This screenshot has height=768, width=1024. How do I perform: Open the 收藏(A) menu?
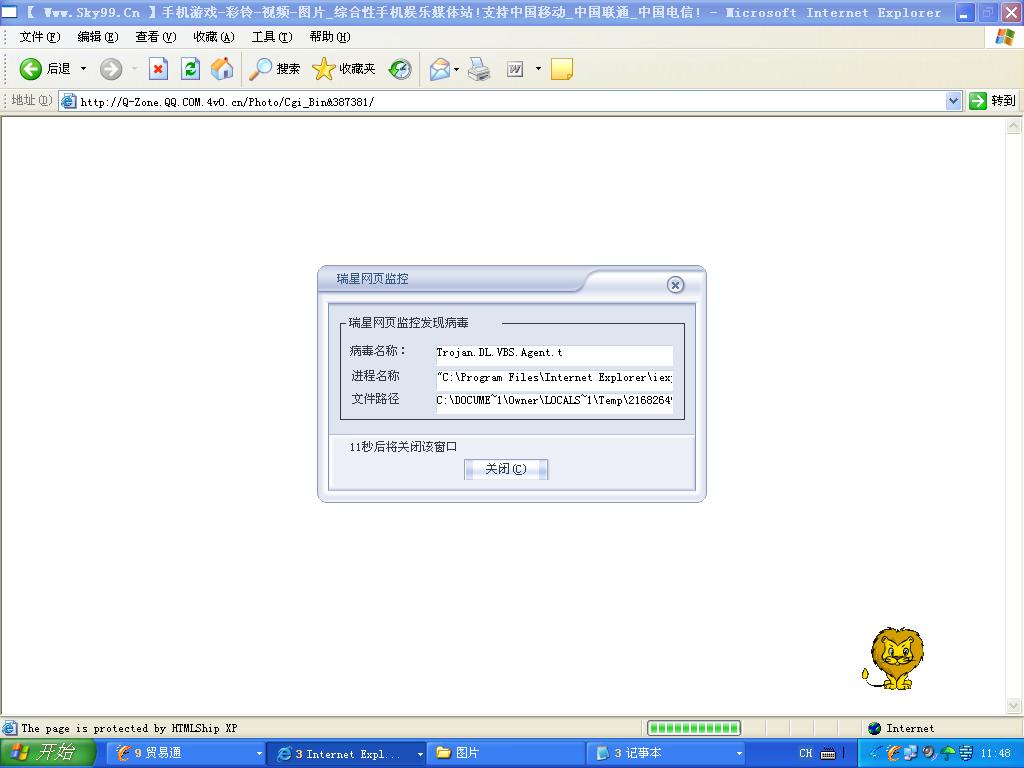tap(214, 37)
